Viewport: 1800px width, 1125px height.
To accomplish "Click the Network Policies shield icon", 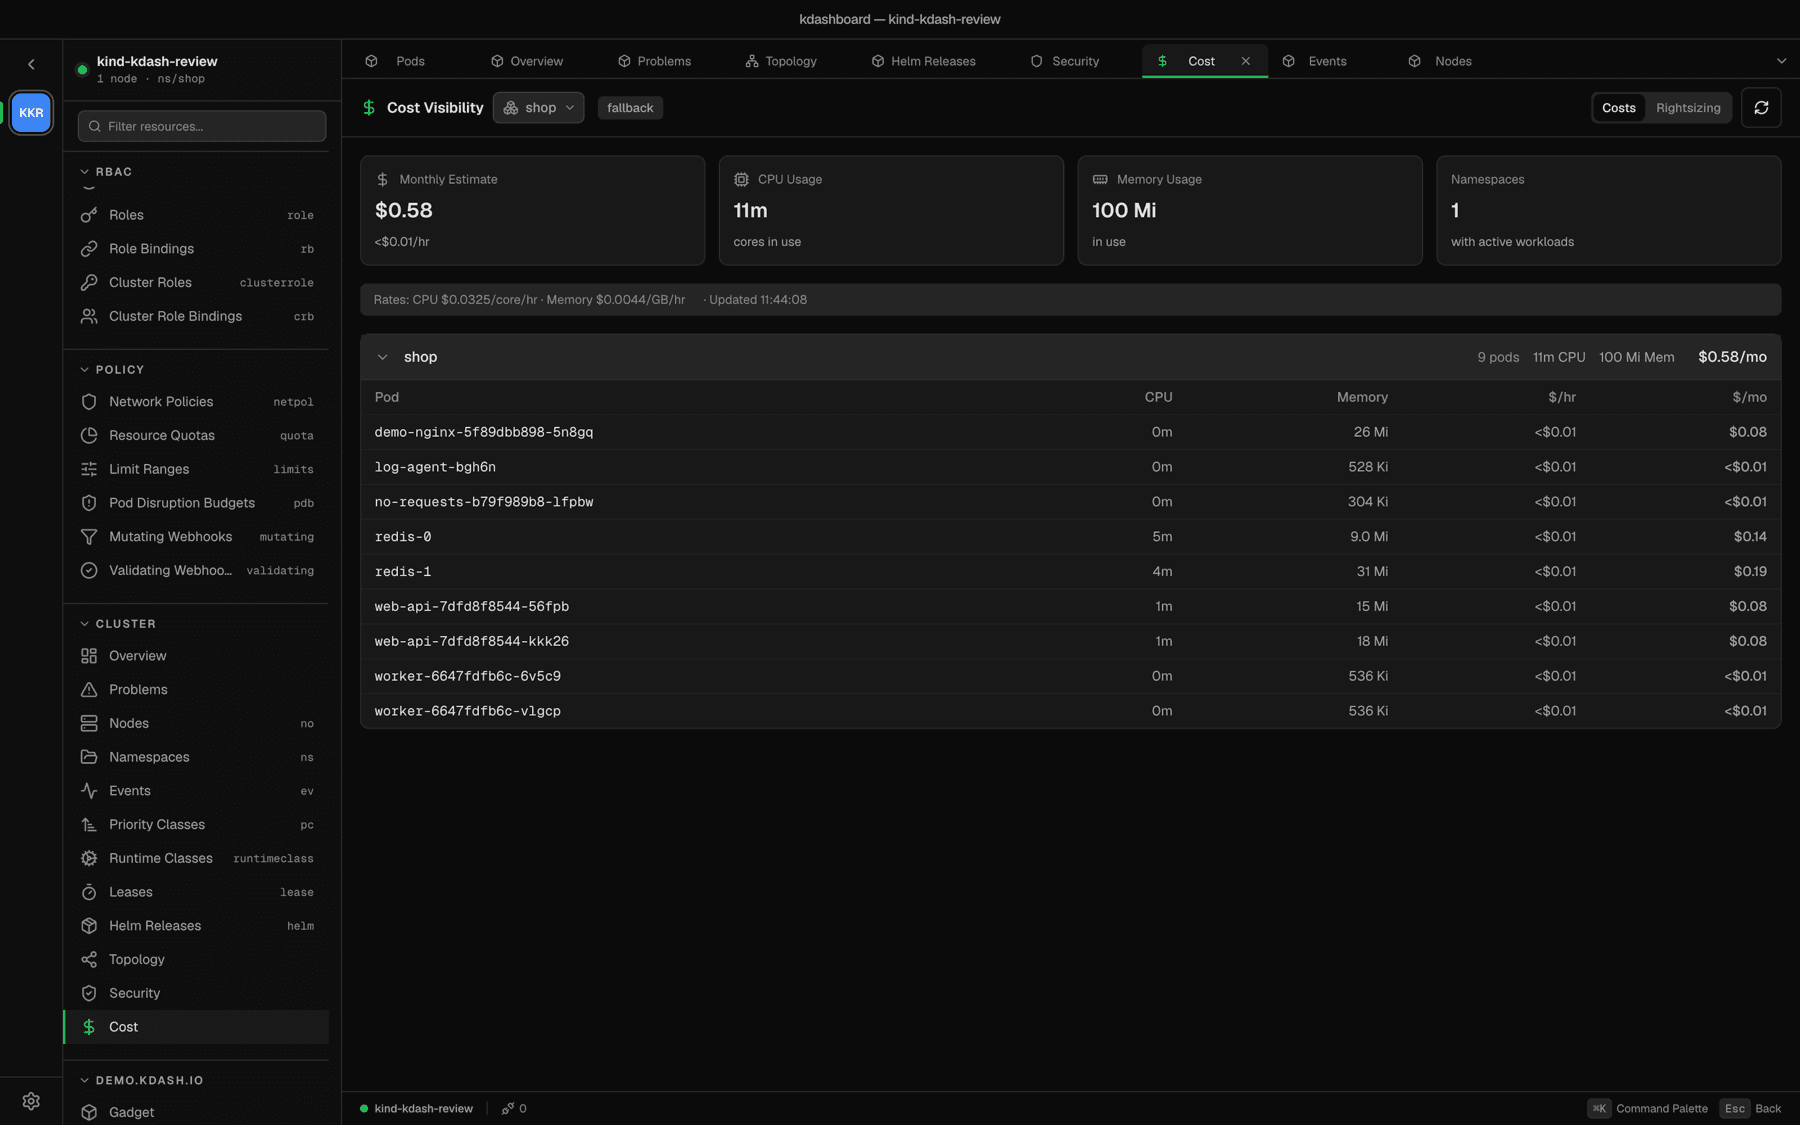I will pos(89,402).
